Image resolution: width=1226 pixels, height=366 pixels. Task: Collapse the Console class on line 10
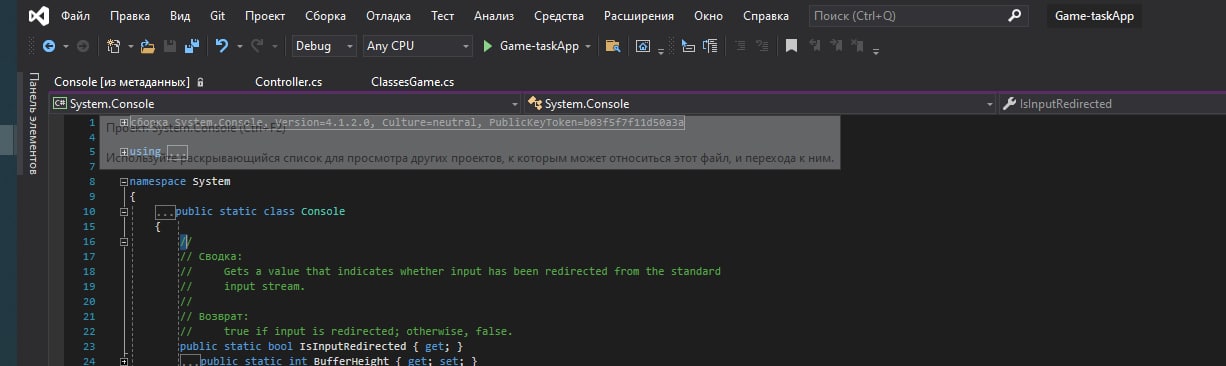(123, 212)
